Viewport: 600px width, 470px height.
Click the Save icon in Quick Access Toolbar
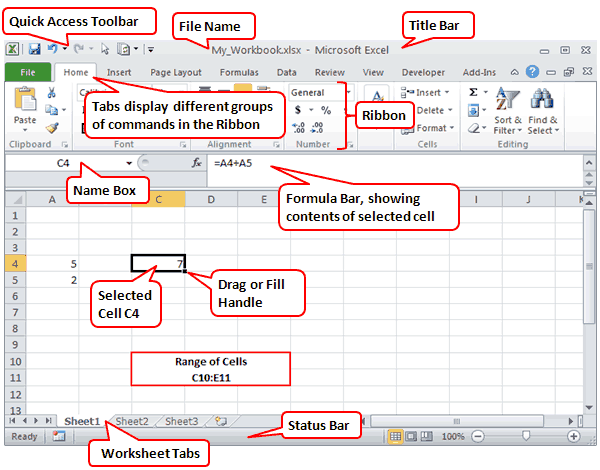click(34, 49)
